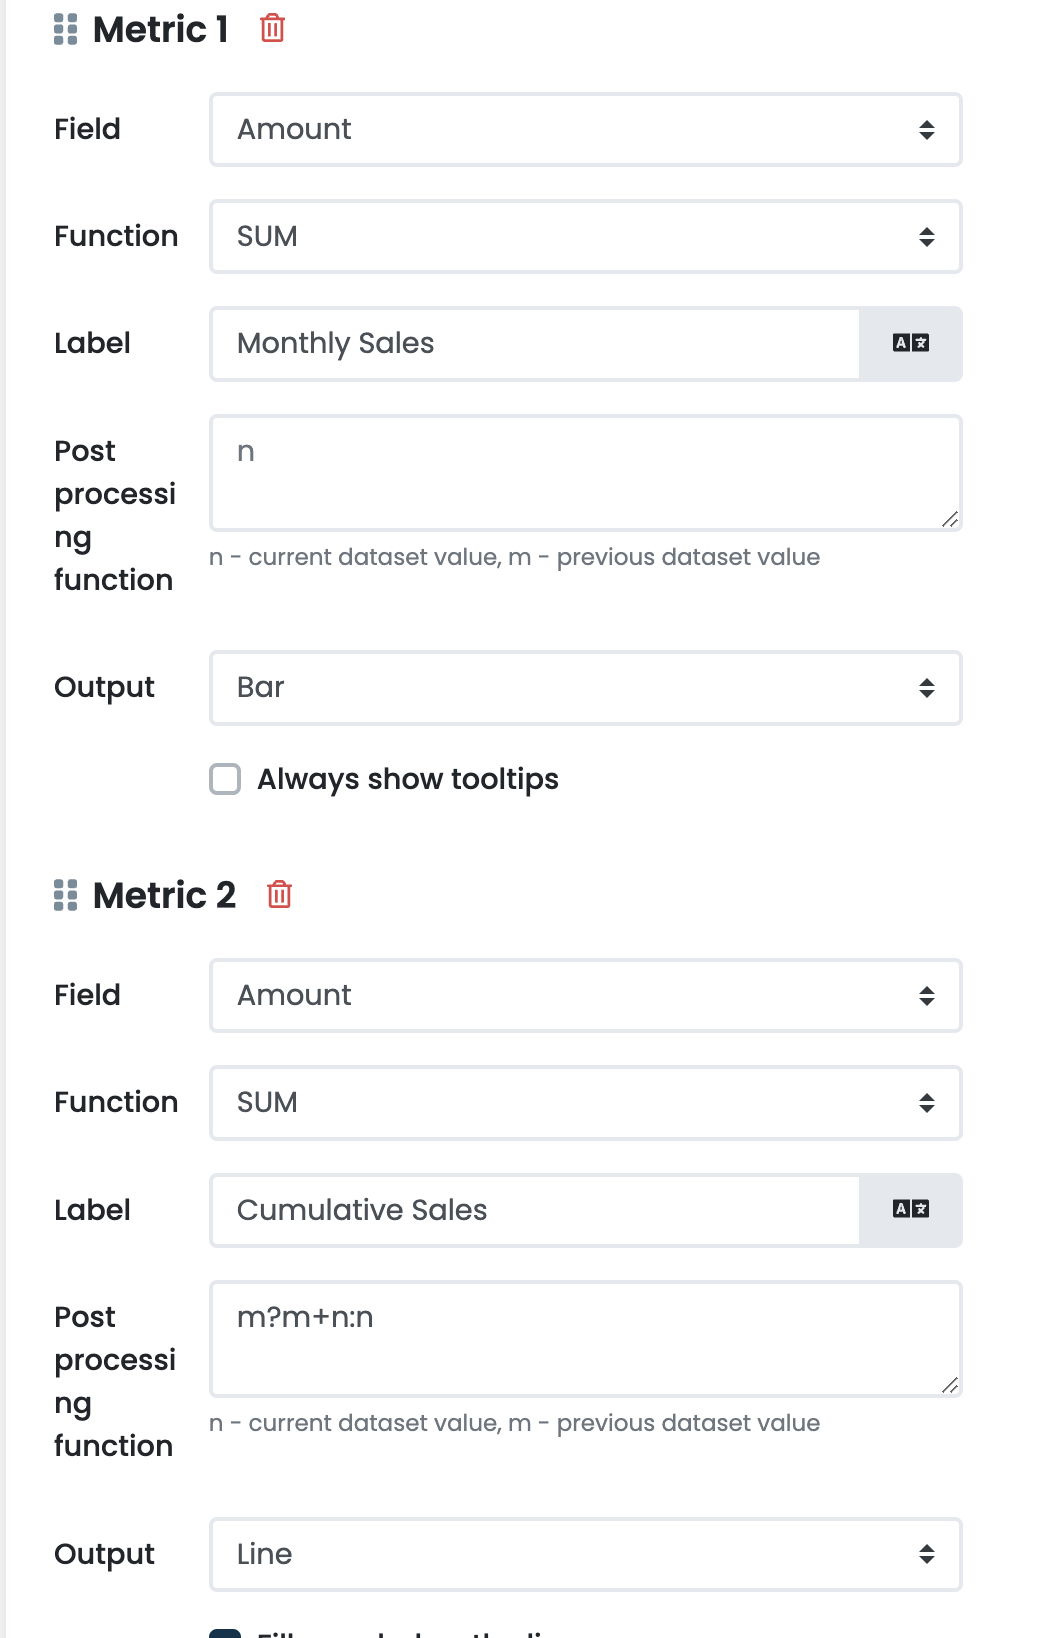Open Metric 2's Function dropdown showing SUM
1052x1638 pixels.
[585, 1102]
